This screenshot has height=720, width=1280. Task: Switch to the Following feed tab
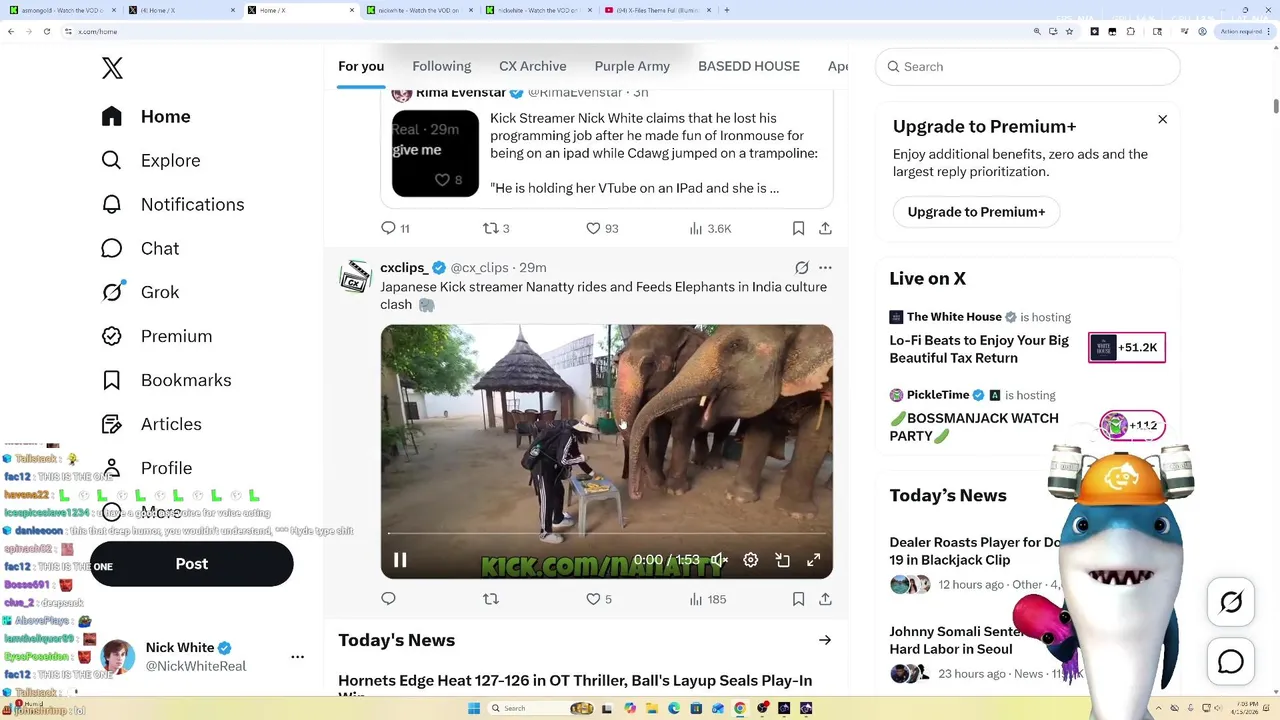point(442,66)
